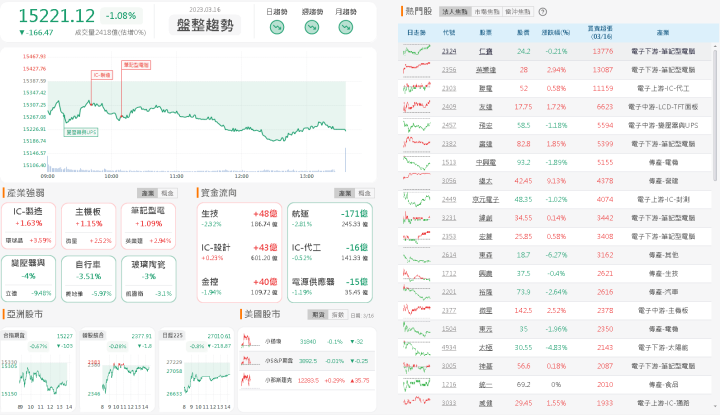Open the sparkline chart for stock 2303 聯電

tap(416, 88)
